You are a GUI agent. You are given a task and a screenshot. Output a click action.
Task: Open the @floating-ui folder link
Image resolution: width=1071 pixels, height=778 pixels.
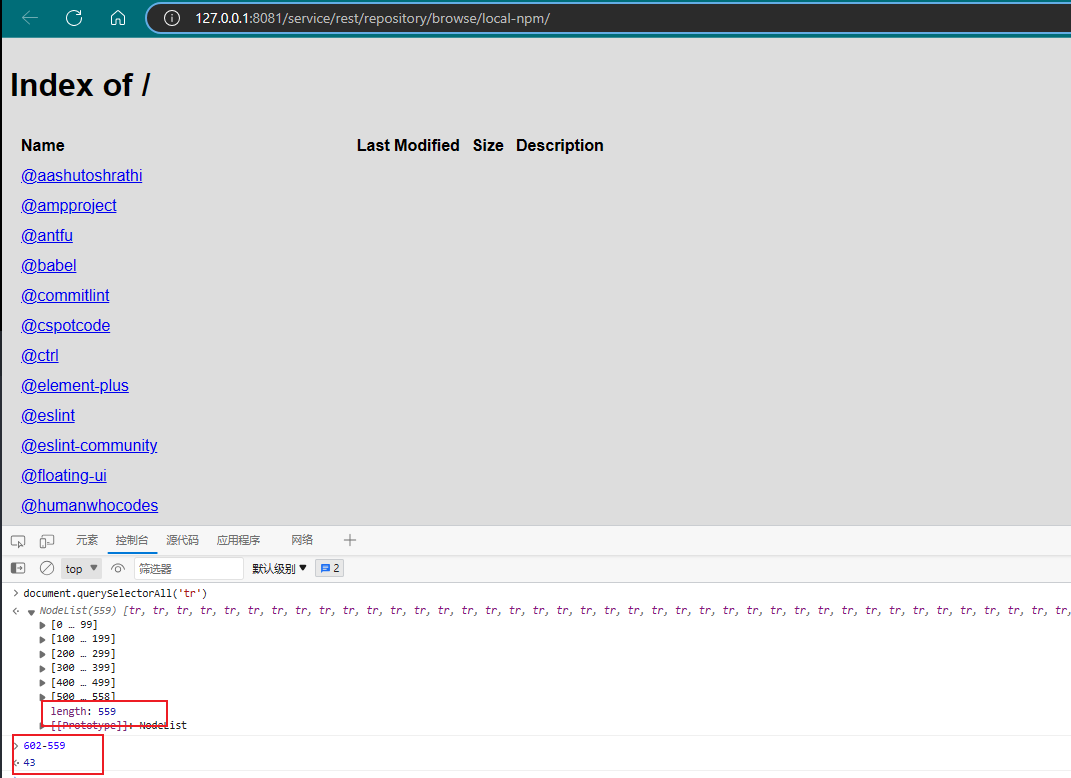[64, 476]
